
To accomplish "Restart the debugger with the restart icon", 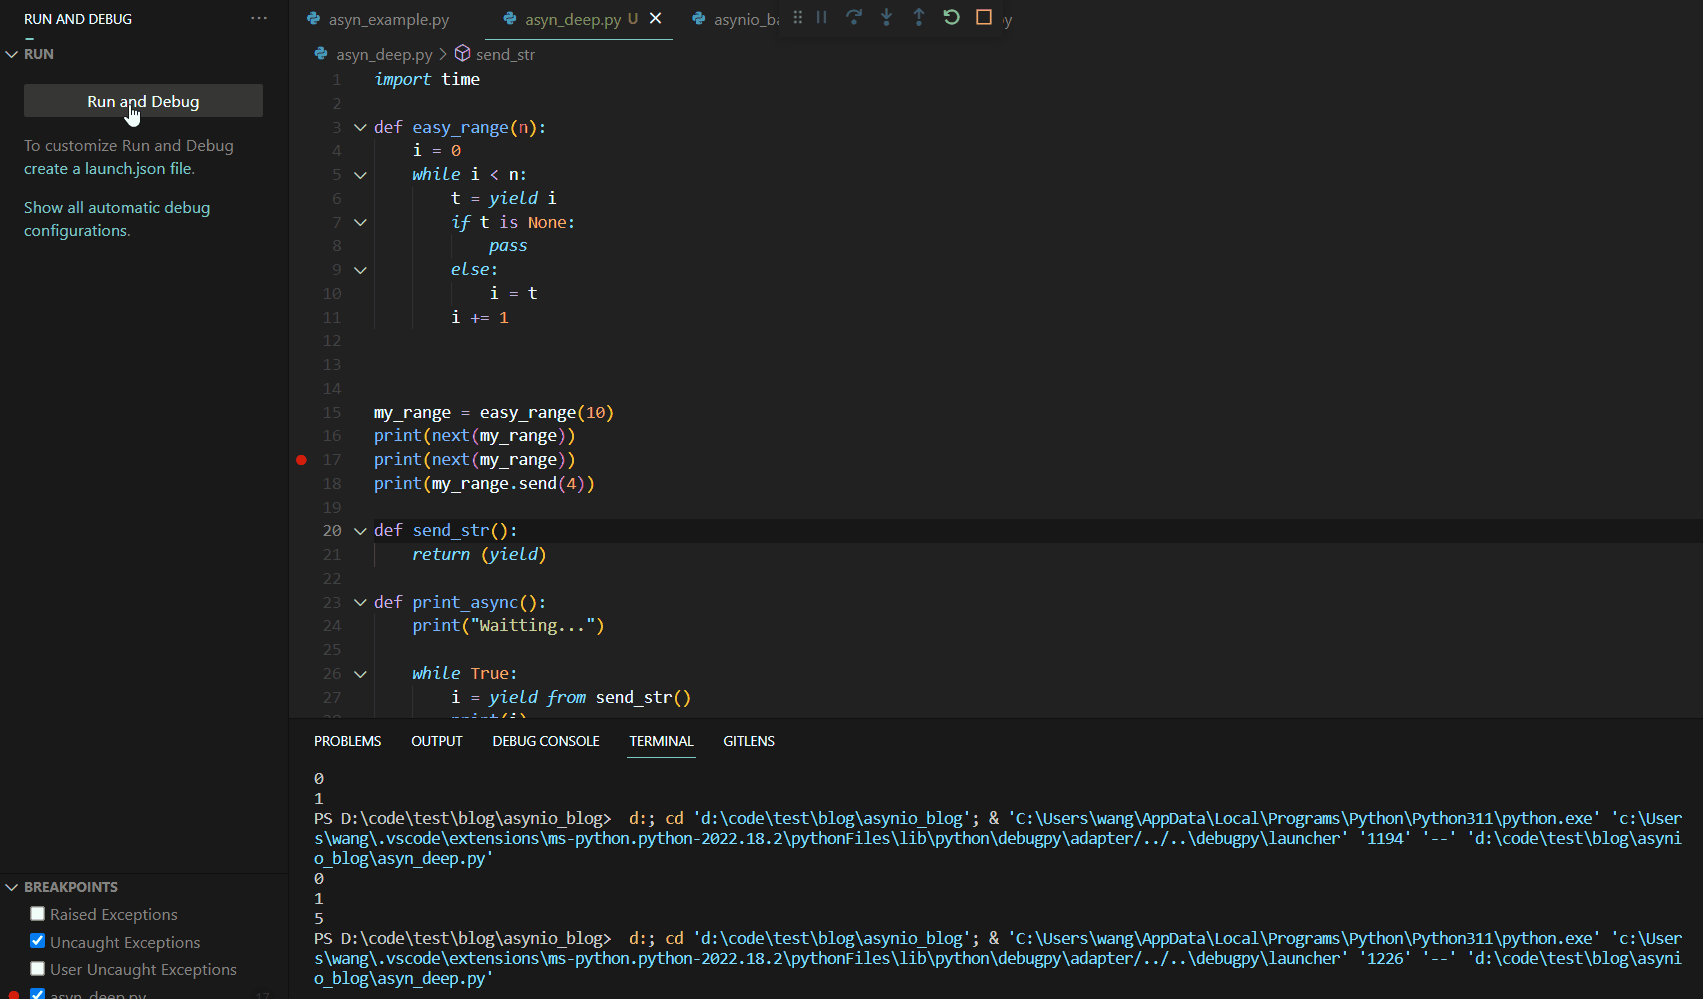I will click(950, 17).
